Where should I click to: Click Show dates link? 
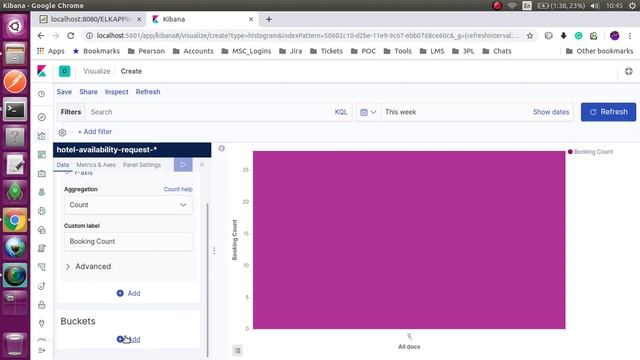click(x=551, y=112)
